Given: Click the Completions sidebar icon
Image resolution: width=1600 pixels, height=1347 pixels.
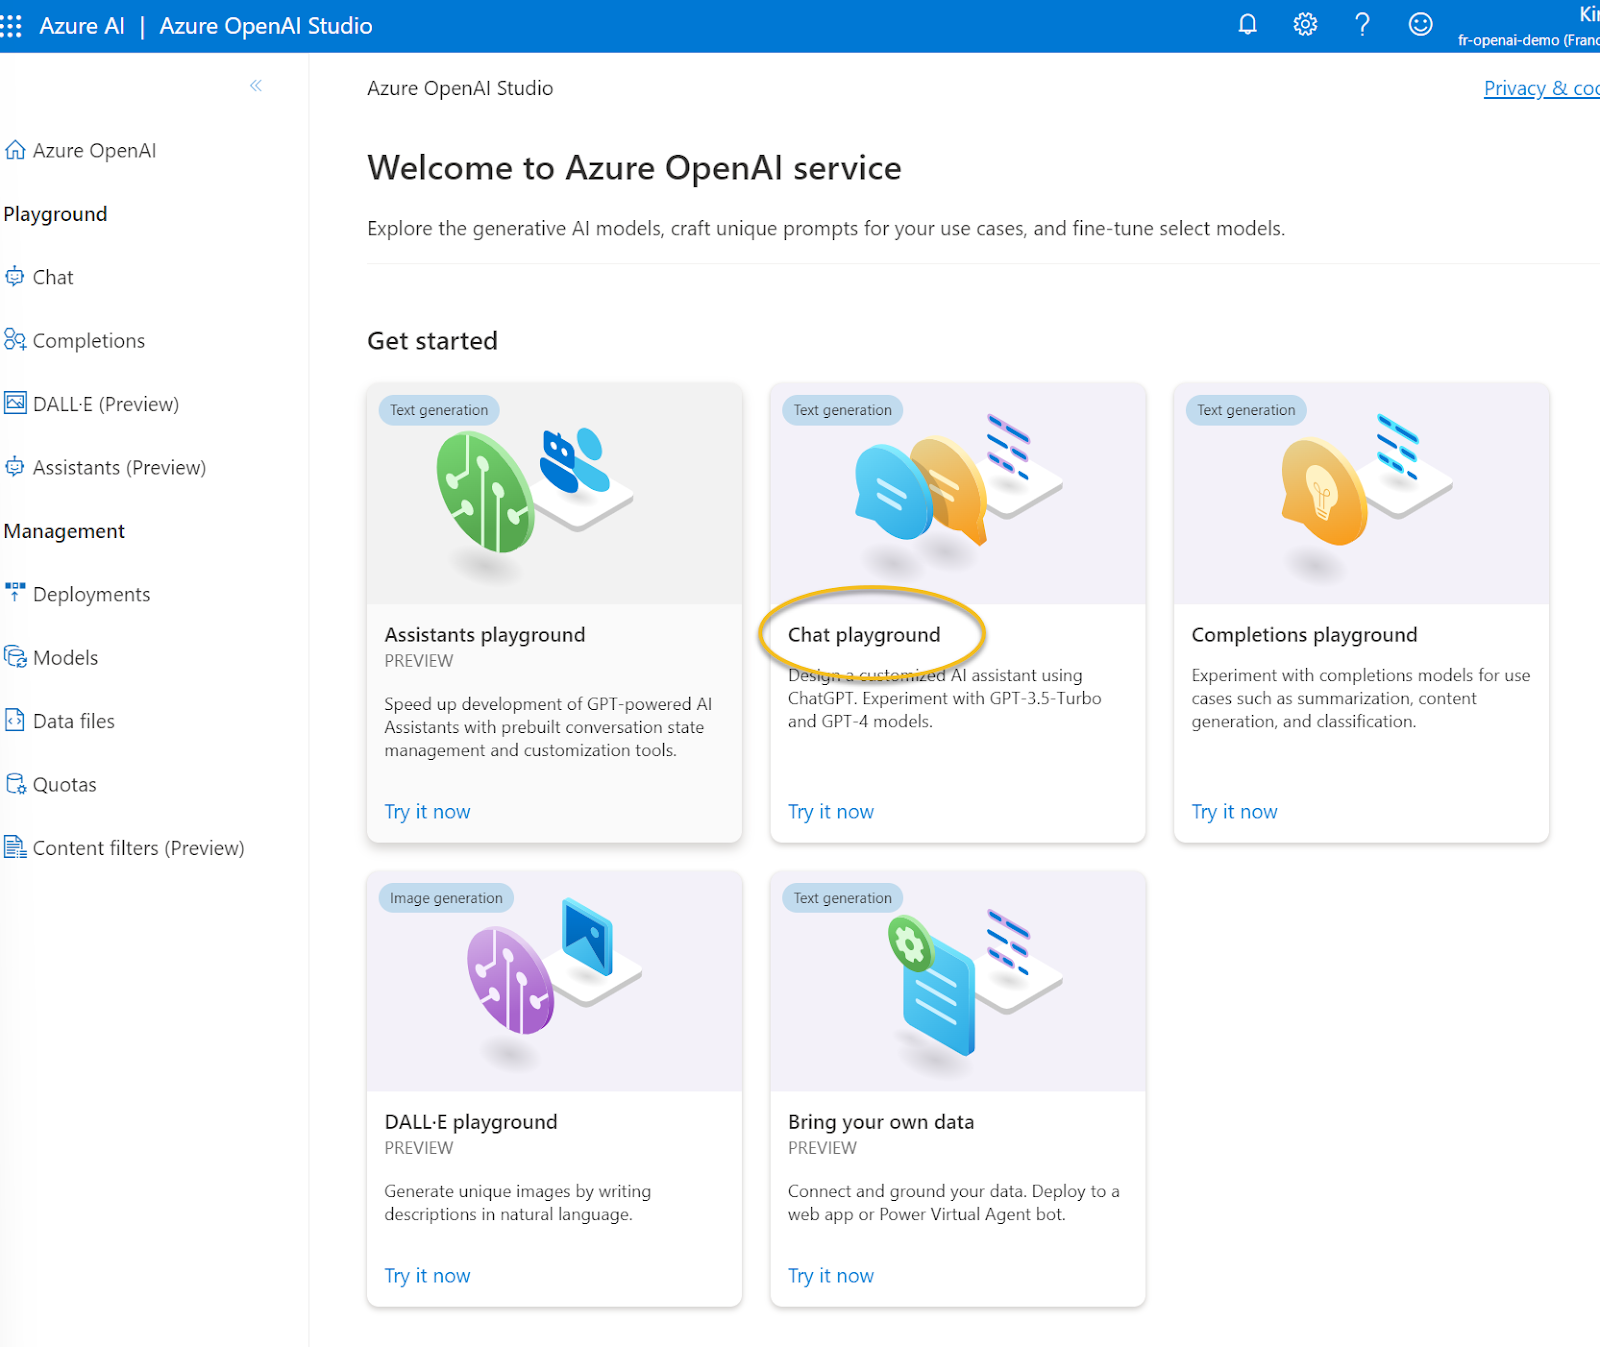Looking at the screenshot, I should tap(15, 340).
